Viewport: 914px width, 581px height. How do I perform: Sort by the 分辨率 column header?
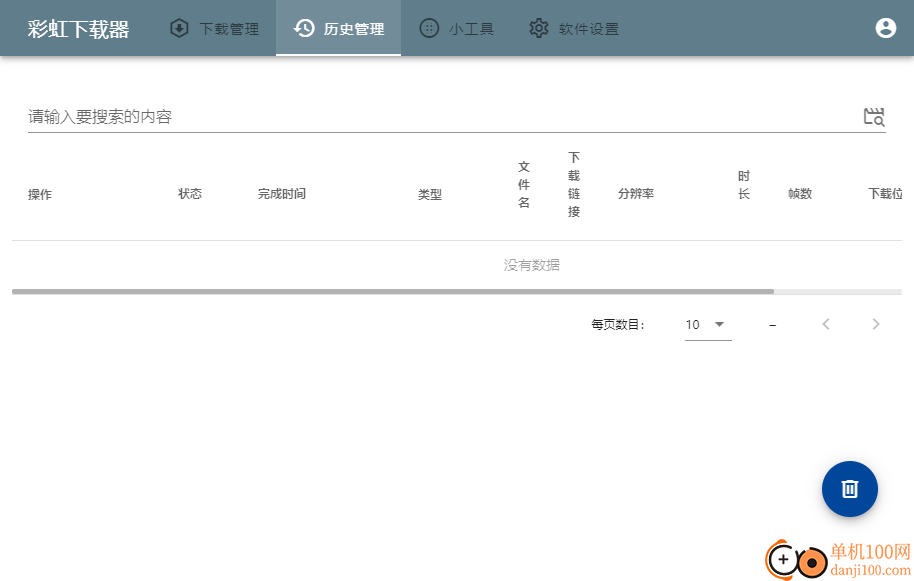636,193
